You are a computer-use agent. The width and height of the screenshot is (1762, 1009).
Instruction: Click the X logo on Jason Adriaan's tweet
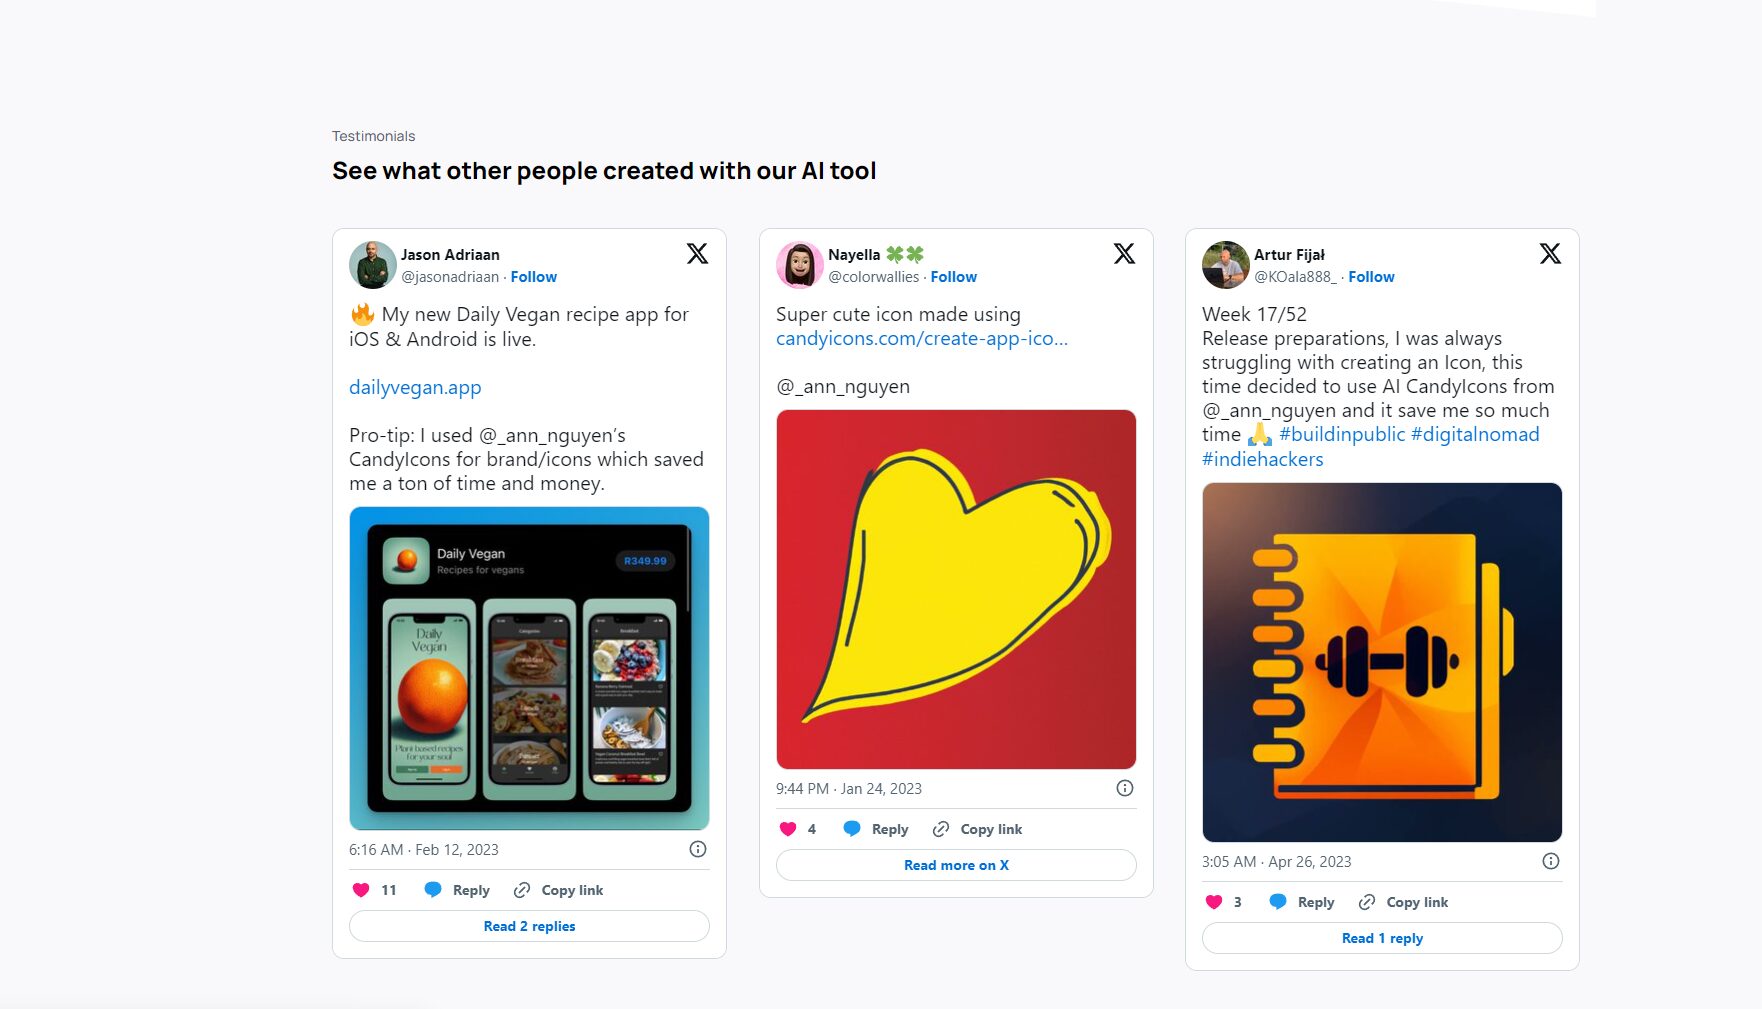pyautogui.click(x=697, y=254)
